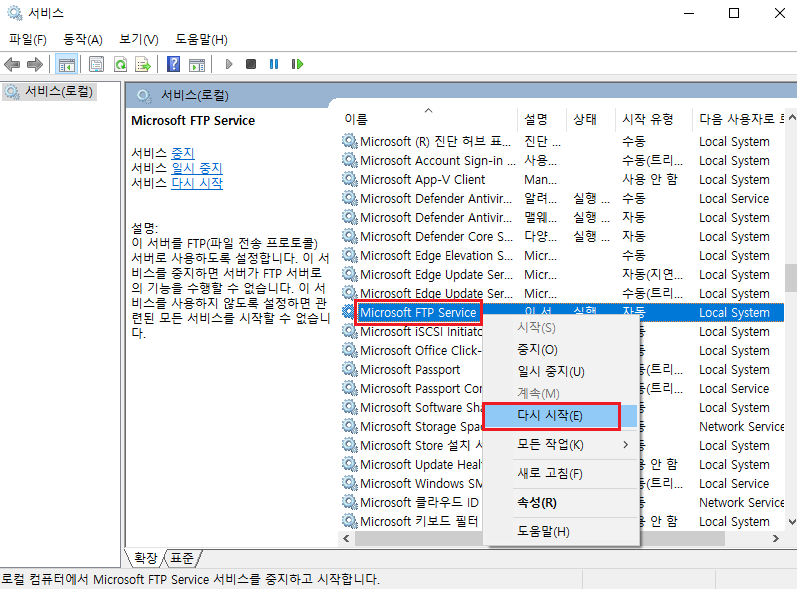Viewport: 797px width, 589px height.
Task: Click gear icon of Microsoft 클라우드 ID row
Action: (x=349, y=502)
